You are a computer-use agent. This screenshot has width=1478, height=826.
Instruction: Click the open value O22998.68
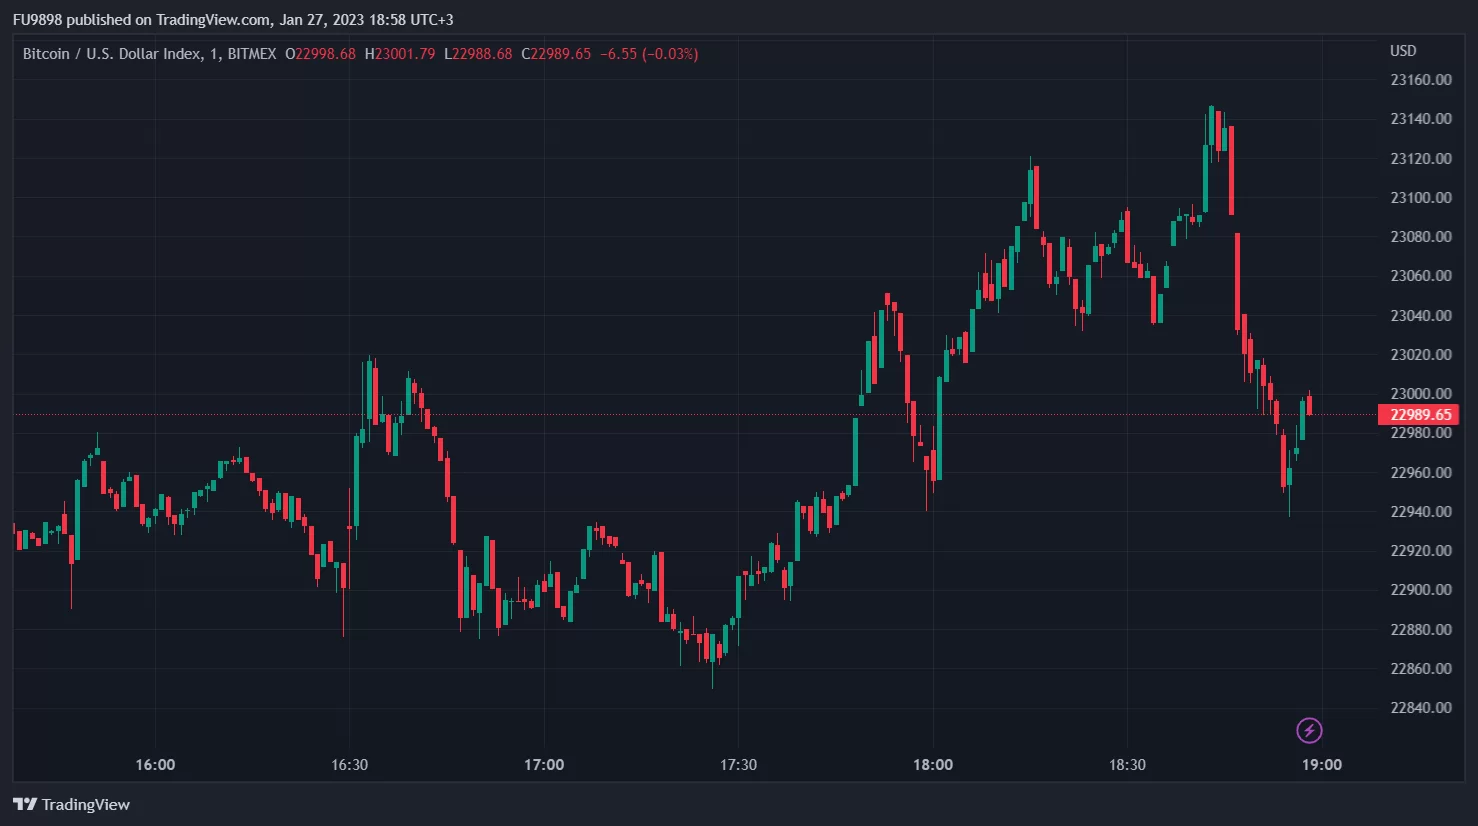click(320, 54)
